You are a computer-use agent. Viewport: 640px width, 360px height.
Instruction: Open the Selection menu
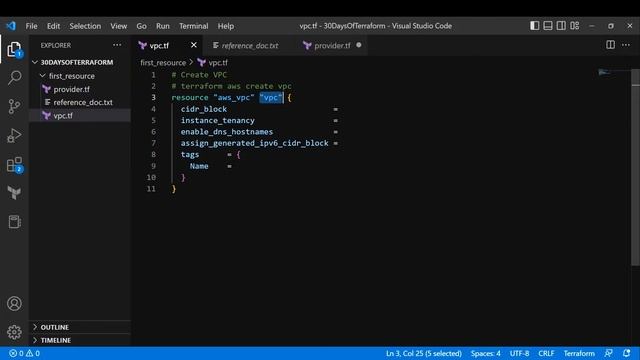click(85, 26)
